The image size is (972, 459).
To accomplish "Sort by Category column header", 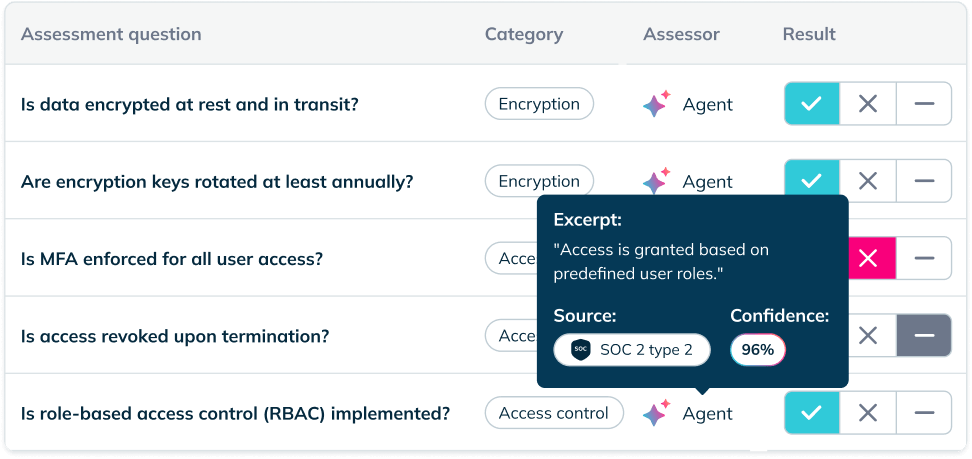I will tap(524, 34).
